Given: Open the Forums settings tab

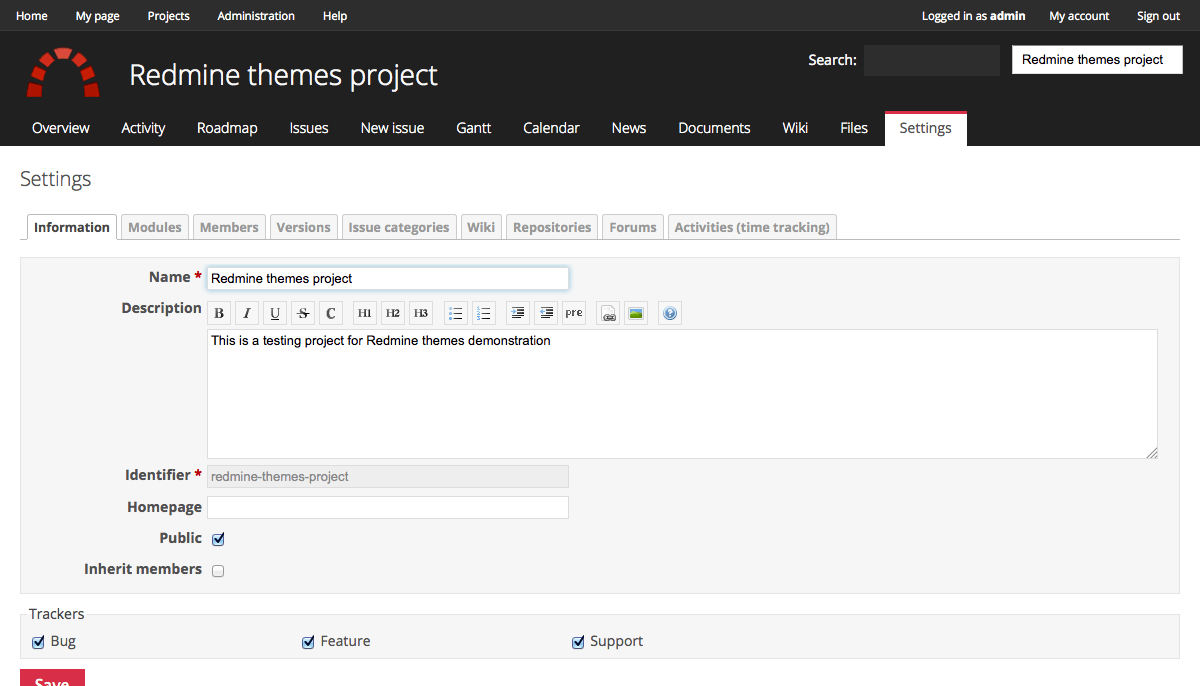Looking at the screenshot, I should click(x=633, y=227).
